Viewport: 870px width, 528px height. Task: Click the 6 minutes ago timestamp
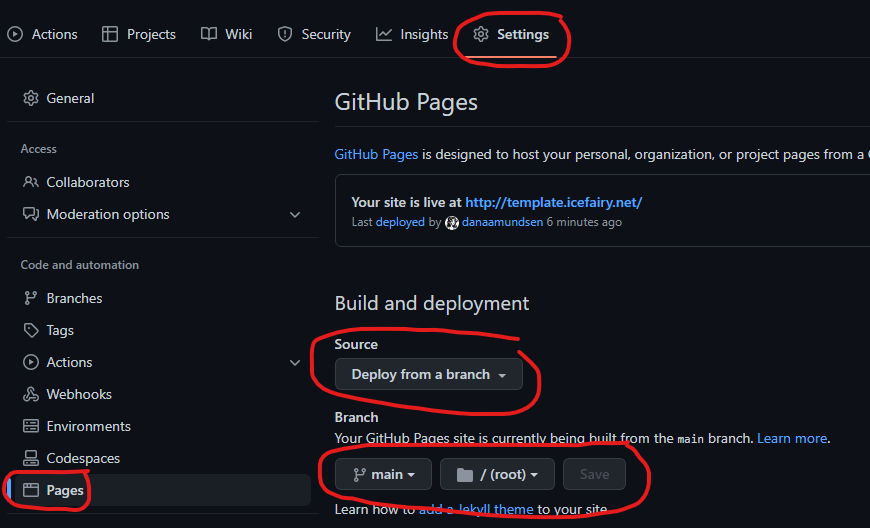tap(584, 222)
